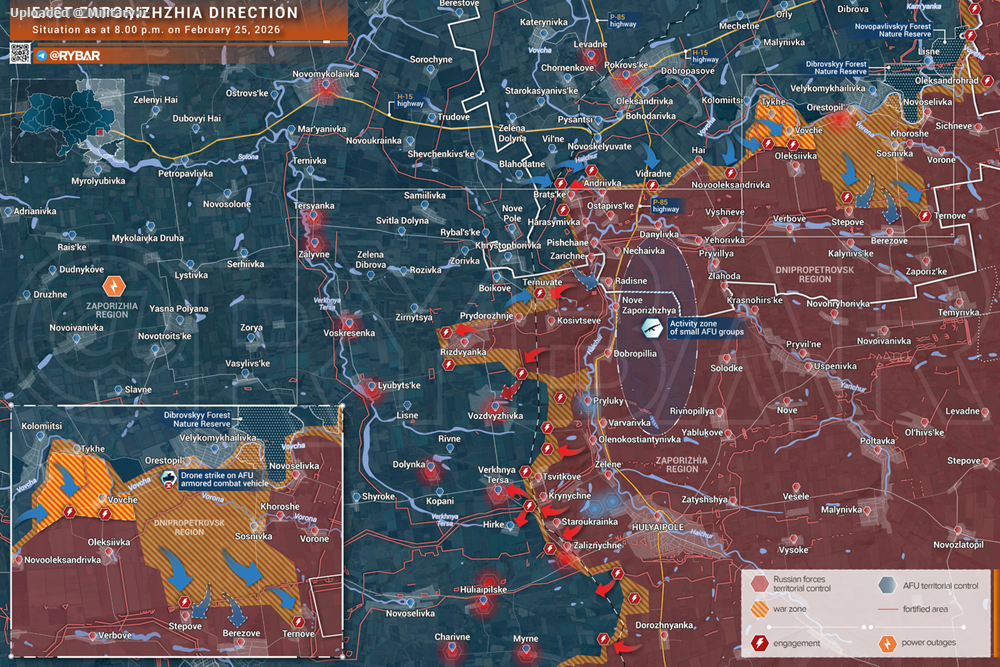
Task: Click the P-85 highway label near Katerynivka
Action: pyautogui.click(x=623, y=20)
